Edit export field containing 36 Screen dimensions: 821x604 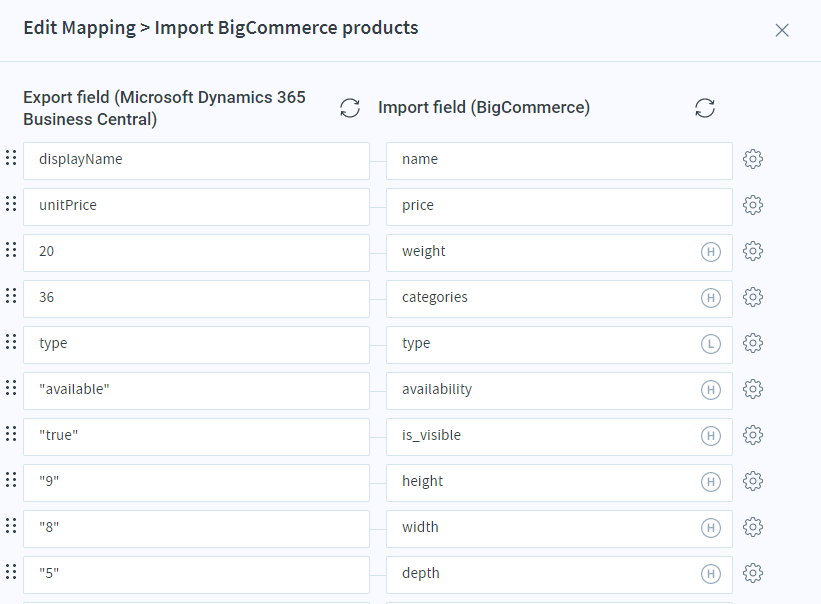click(x=196, y=299)
